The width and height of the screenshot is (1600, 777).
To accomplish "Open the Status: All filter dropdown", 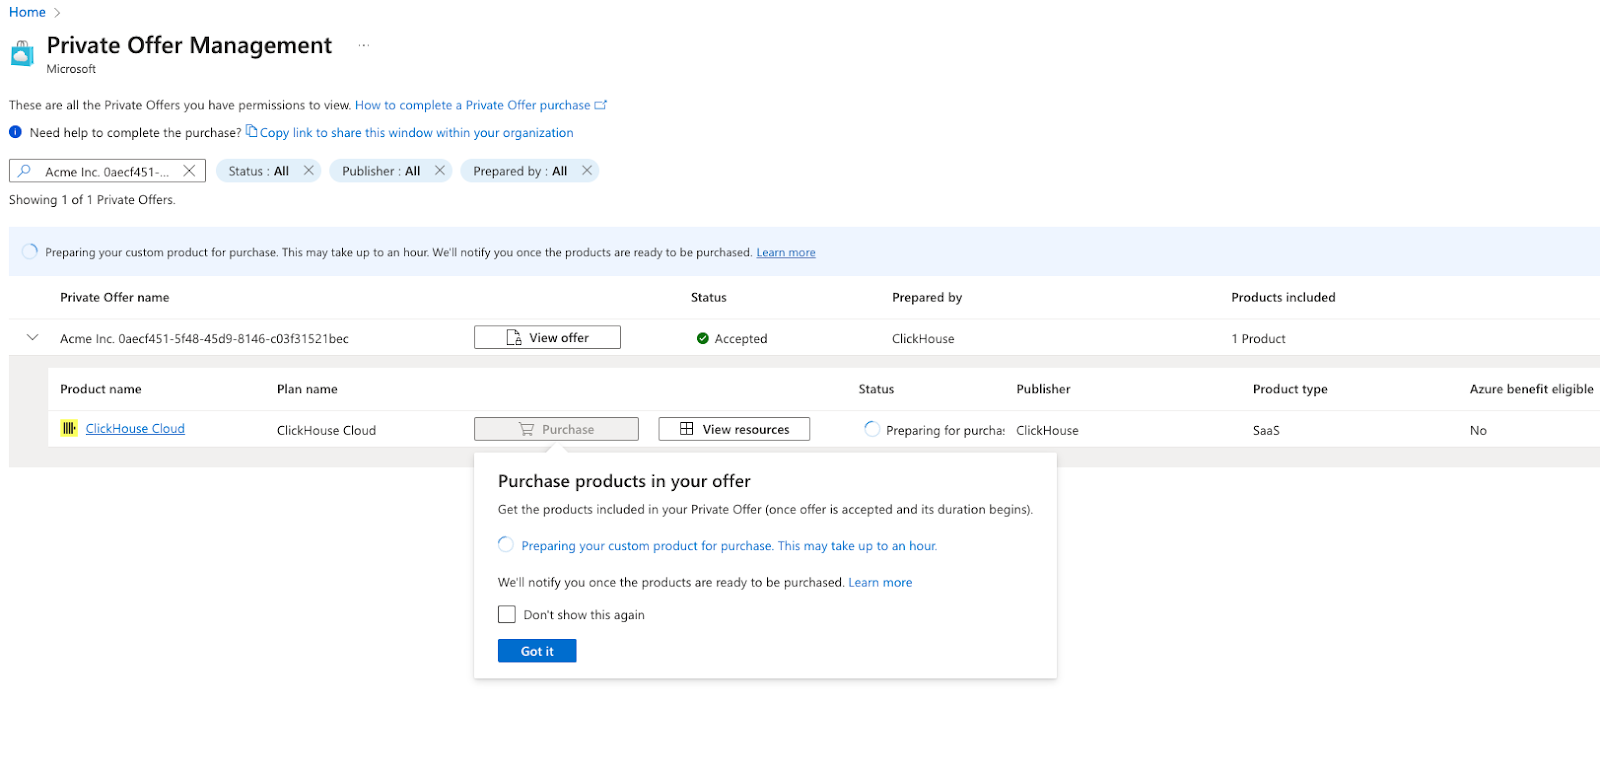I will (258, 171).
